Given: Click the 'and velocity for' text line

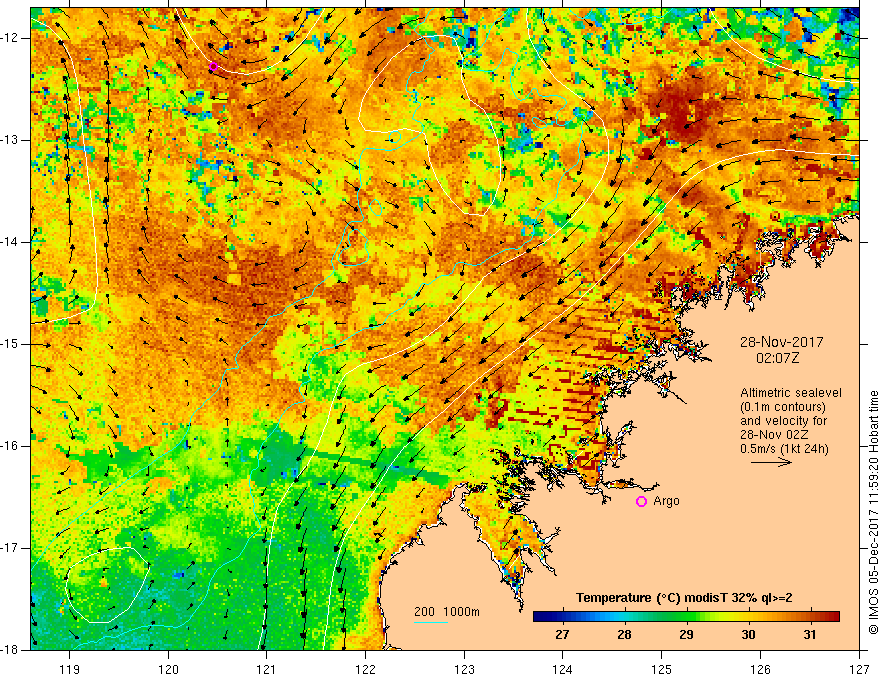Looking at the screenshot, I should tap(783, 421).
